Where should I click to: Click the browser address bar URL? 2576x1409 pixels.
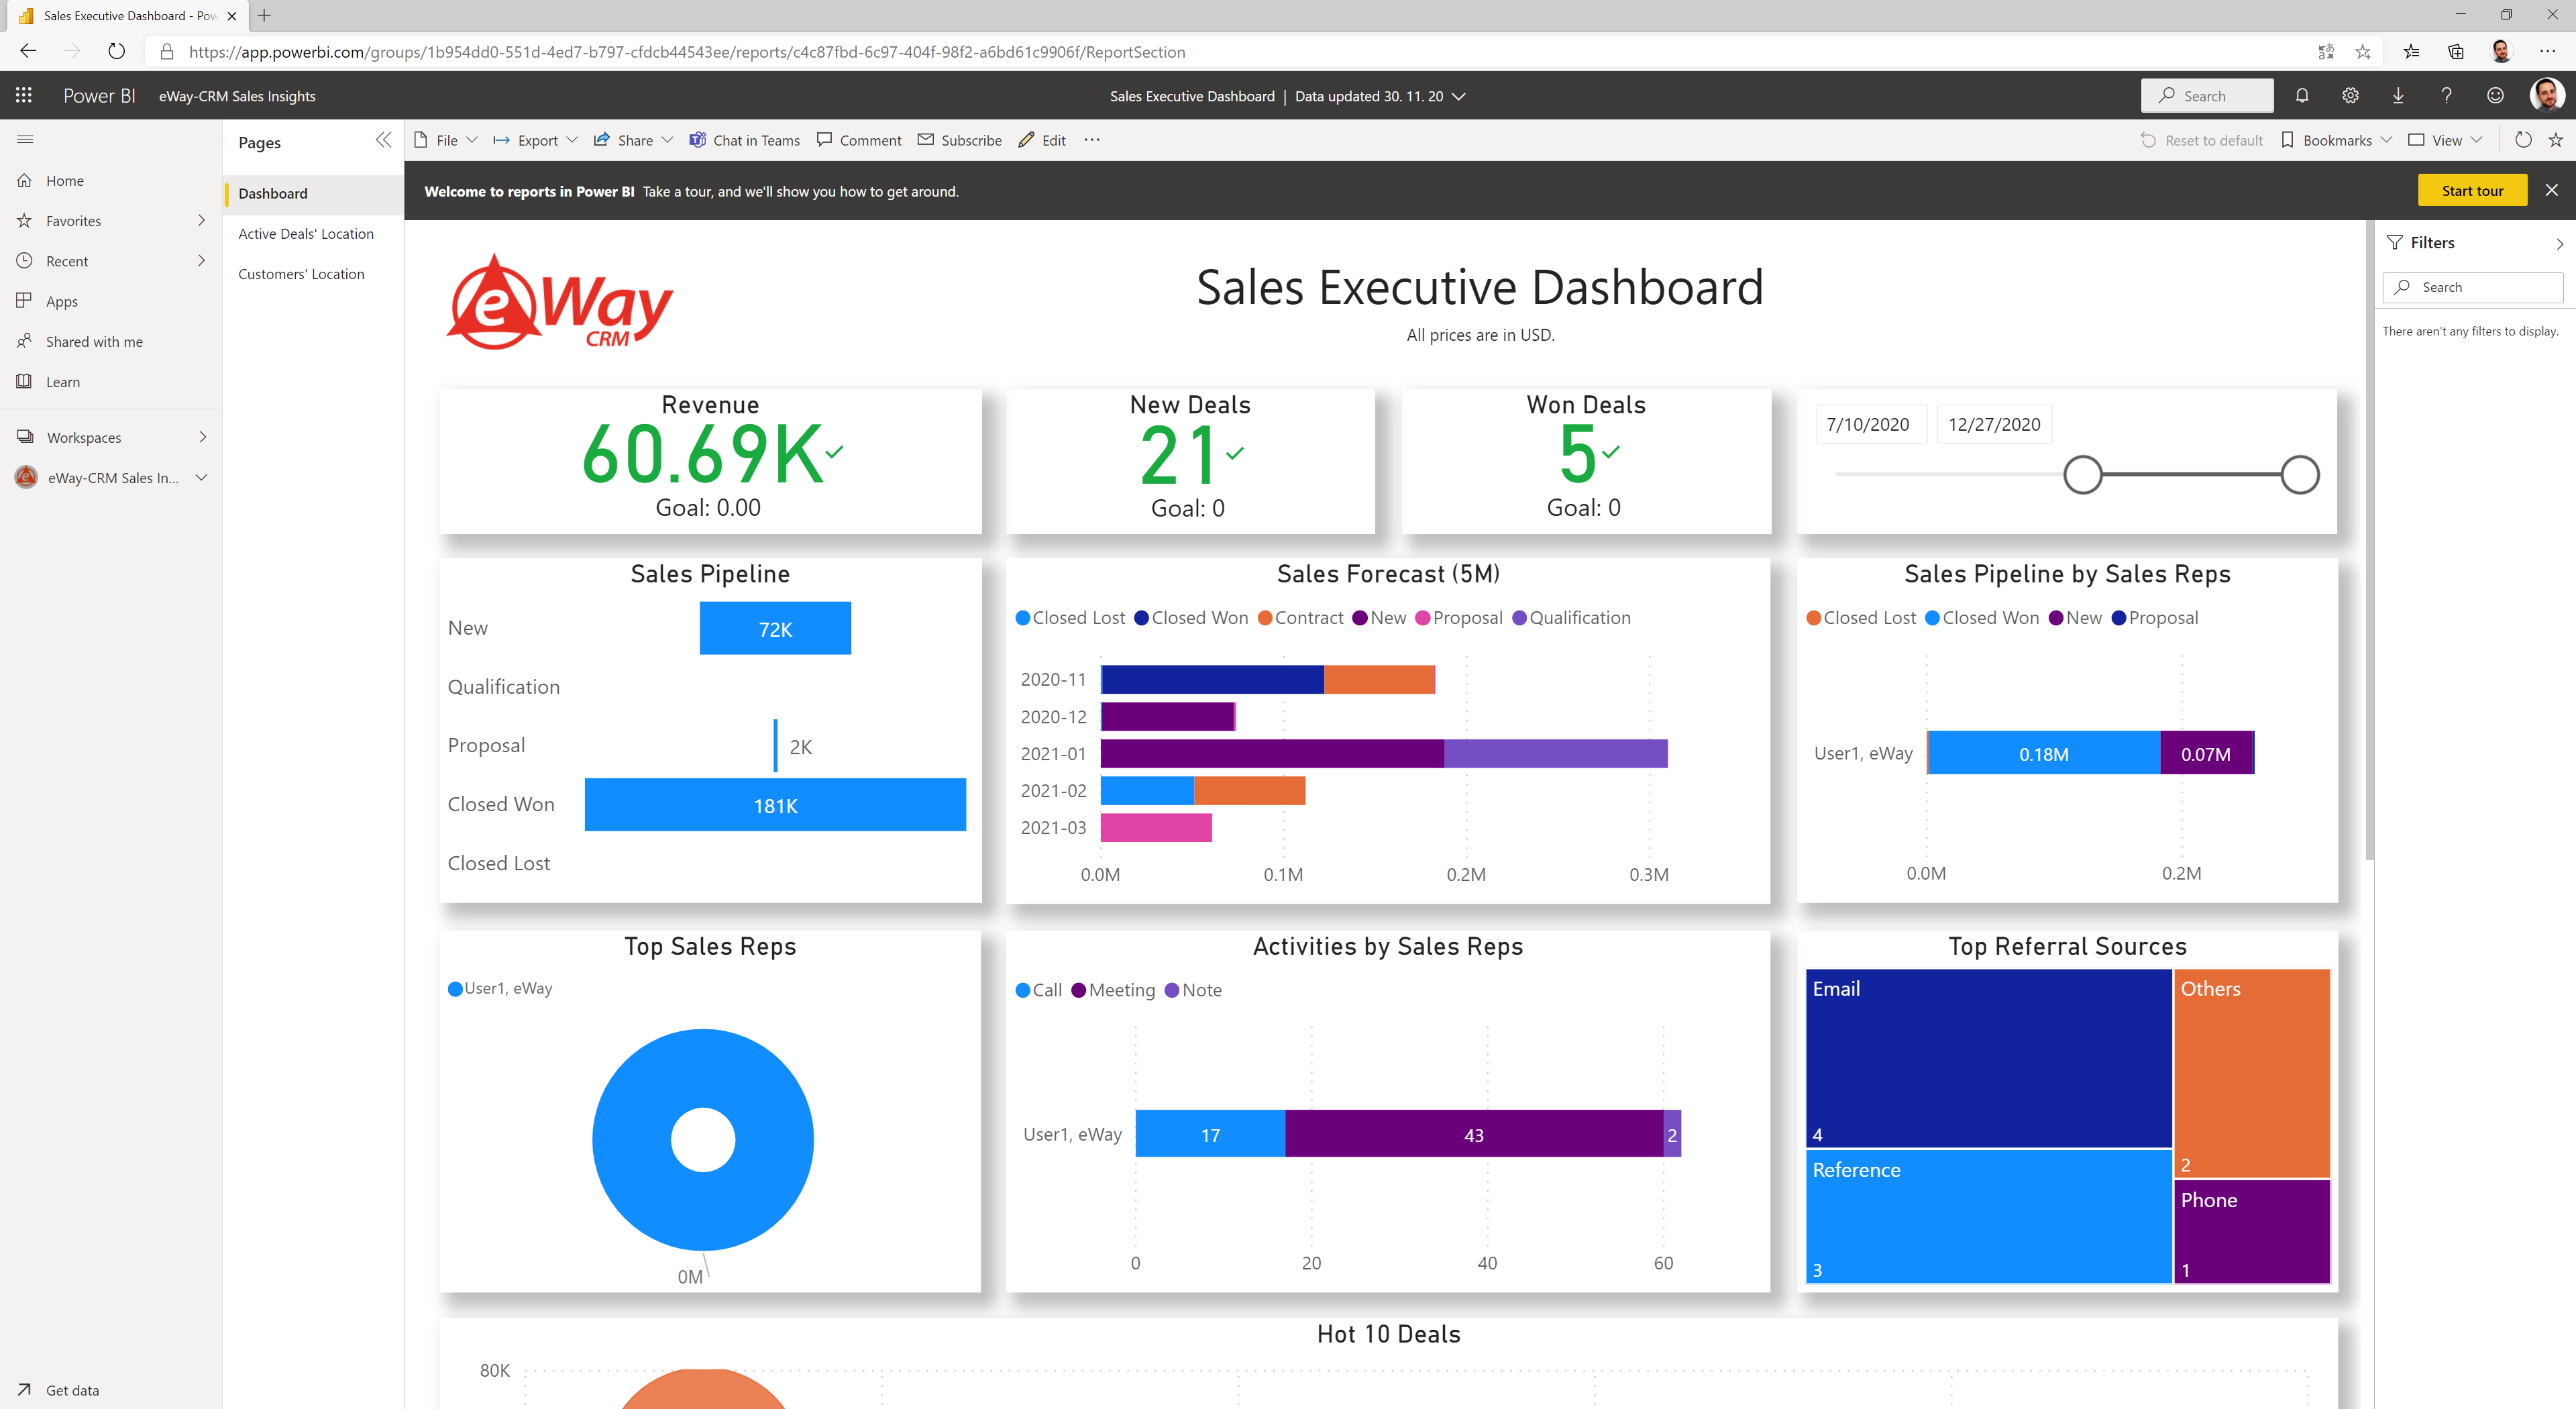(687, 52)
